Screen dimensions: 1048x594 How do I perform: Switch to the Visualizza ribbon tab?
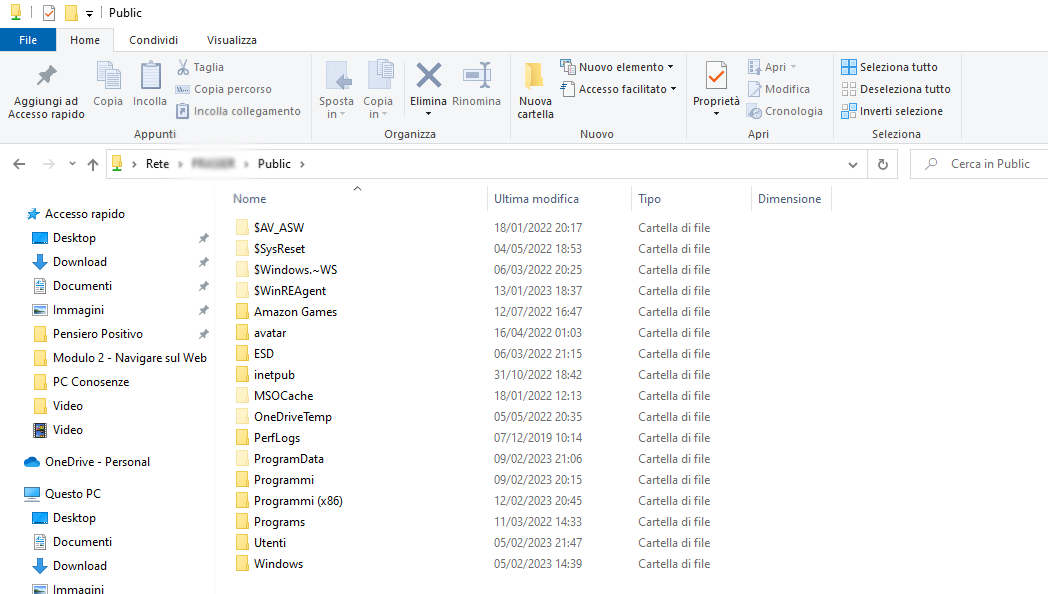(x=231, y=39)
